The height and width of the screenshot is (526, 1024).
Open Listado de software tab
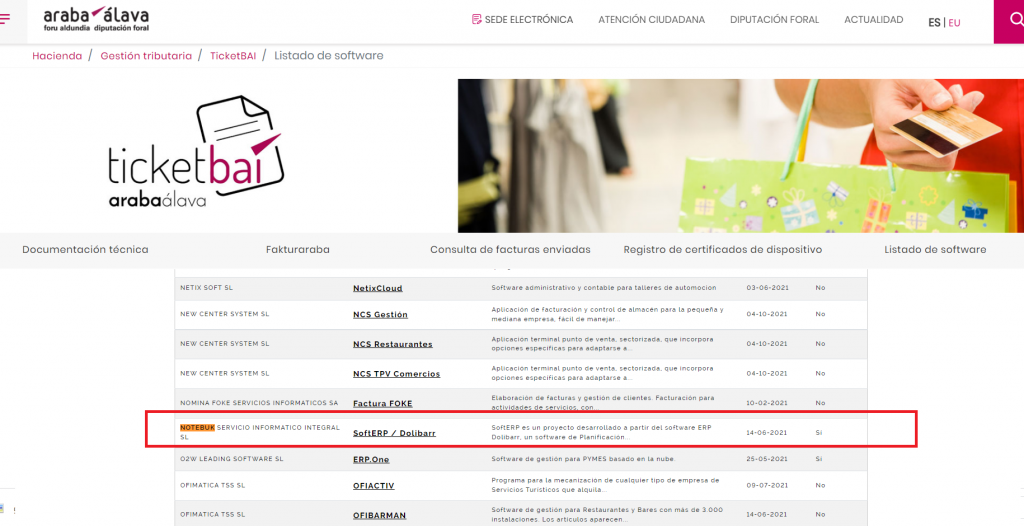point(935,250)
